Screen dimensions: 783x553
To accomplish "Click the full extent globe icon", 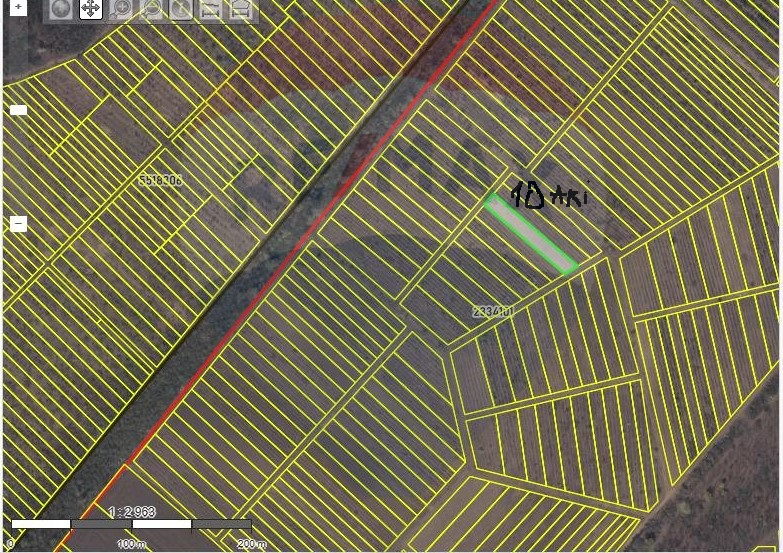I will coord(62,9).
